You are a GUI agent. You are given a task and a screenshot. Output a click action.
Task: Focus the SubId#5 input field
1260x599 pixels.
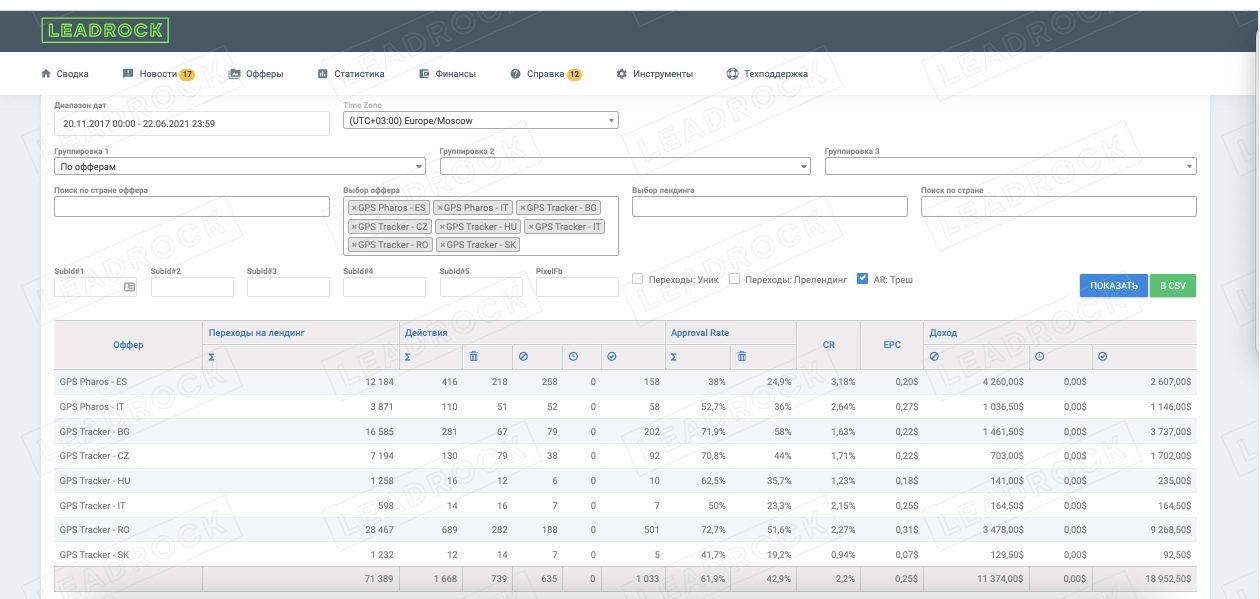481,287
